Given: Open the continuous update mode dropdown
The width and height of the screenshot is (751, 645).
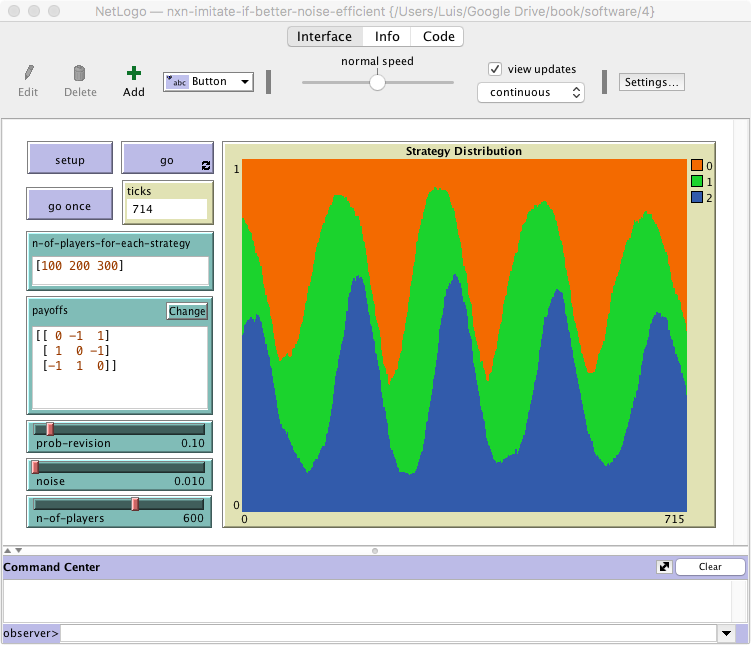Looking at the screenshot, I should pos(530,92).
